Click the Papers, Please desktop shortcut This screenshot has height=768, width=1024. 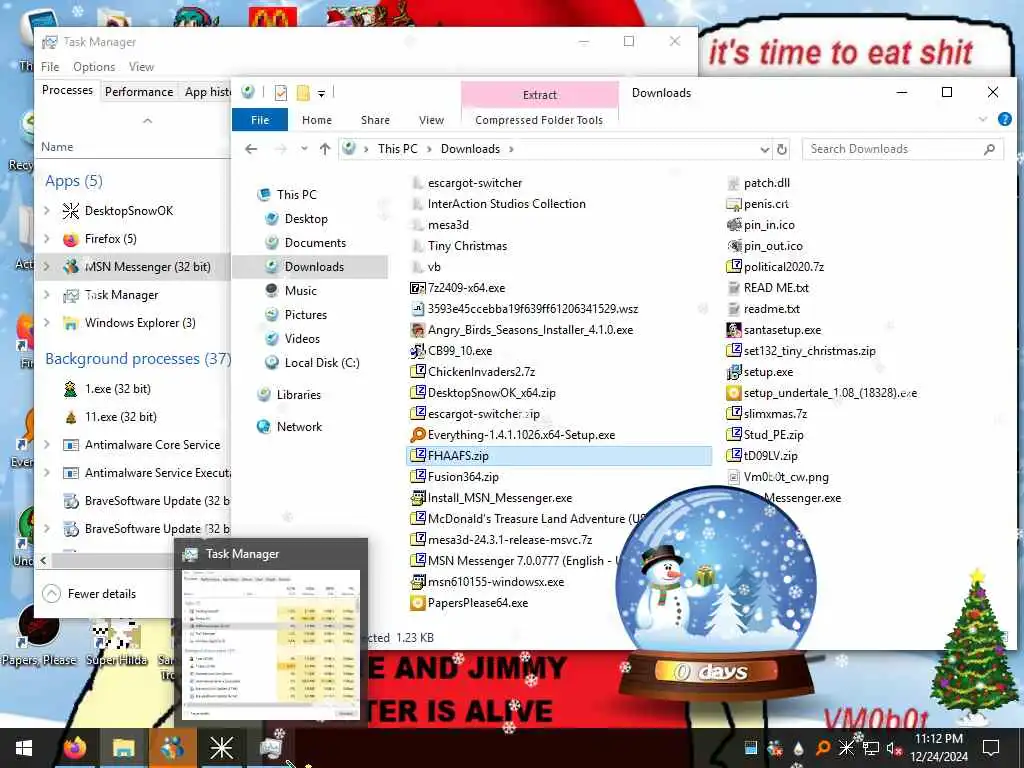click(x=39, y=633)
